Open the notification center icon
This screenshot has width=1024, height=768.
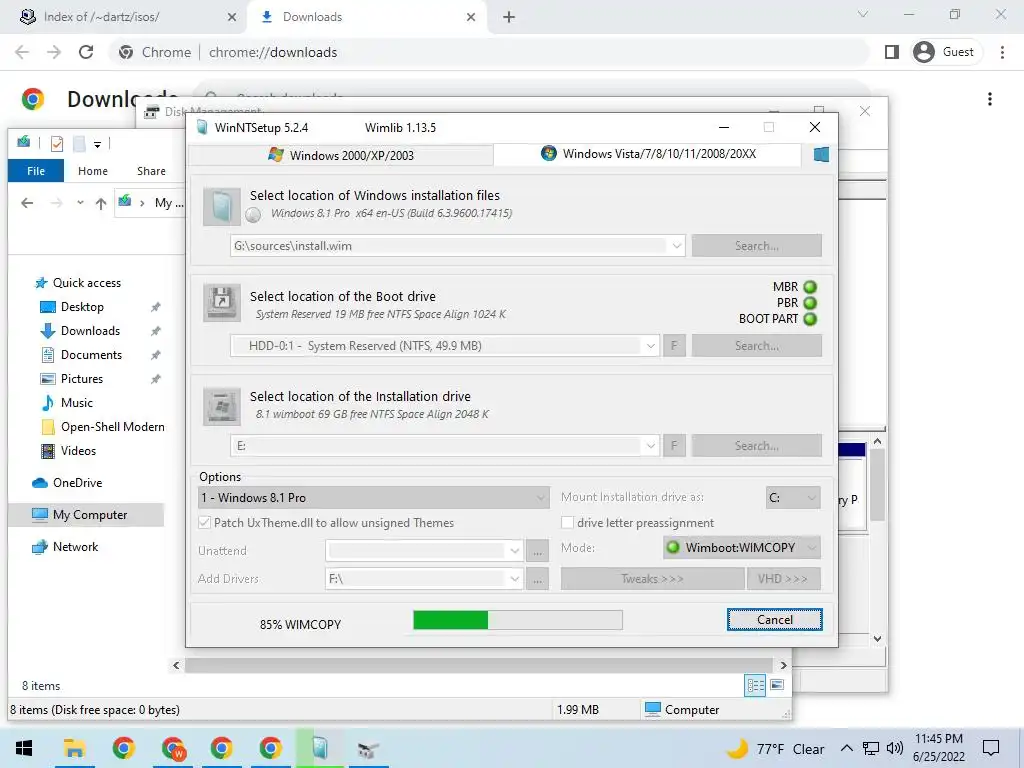pos(991,748)
